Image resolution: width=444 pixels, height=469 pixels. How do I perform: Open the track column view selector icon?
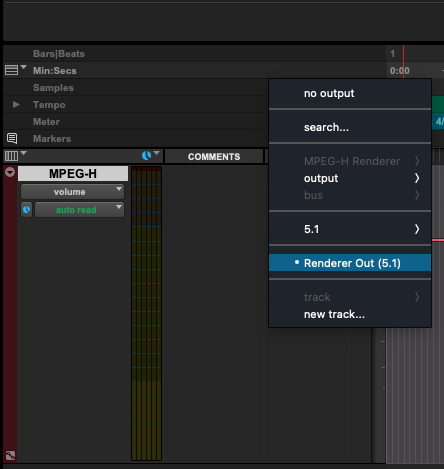tap(11, 156)
